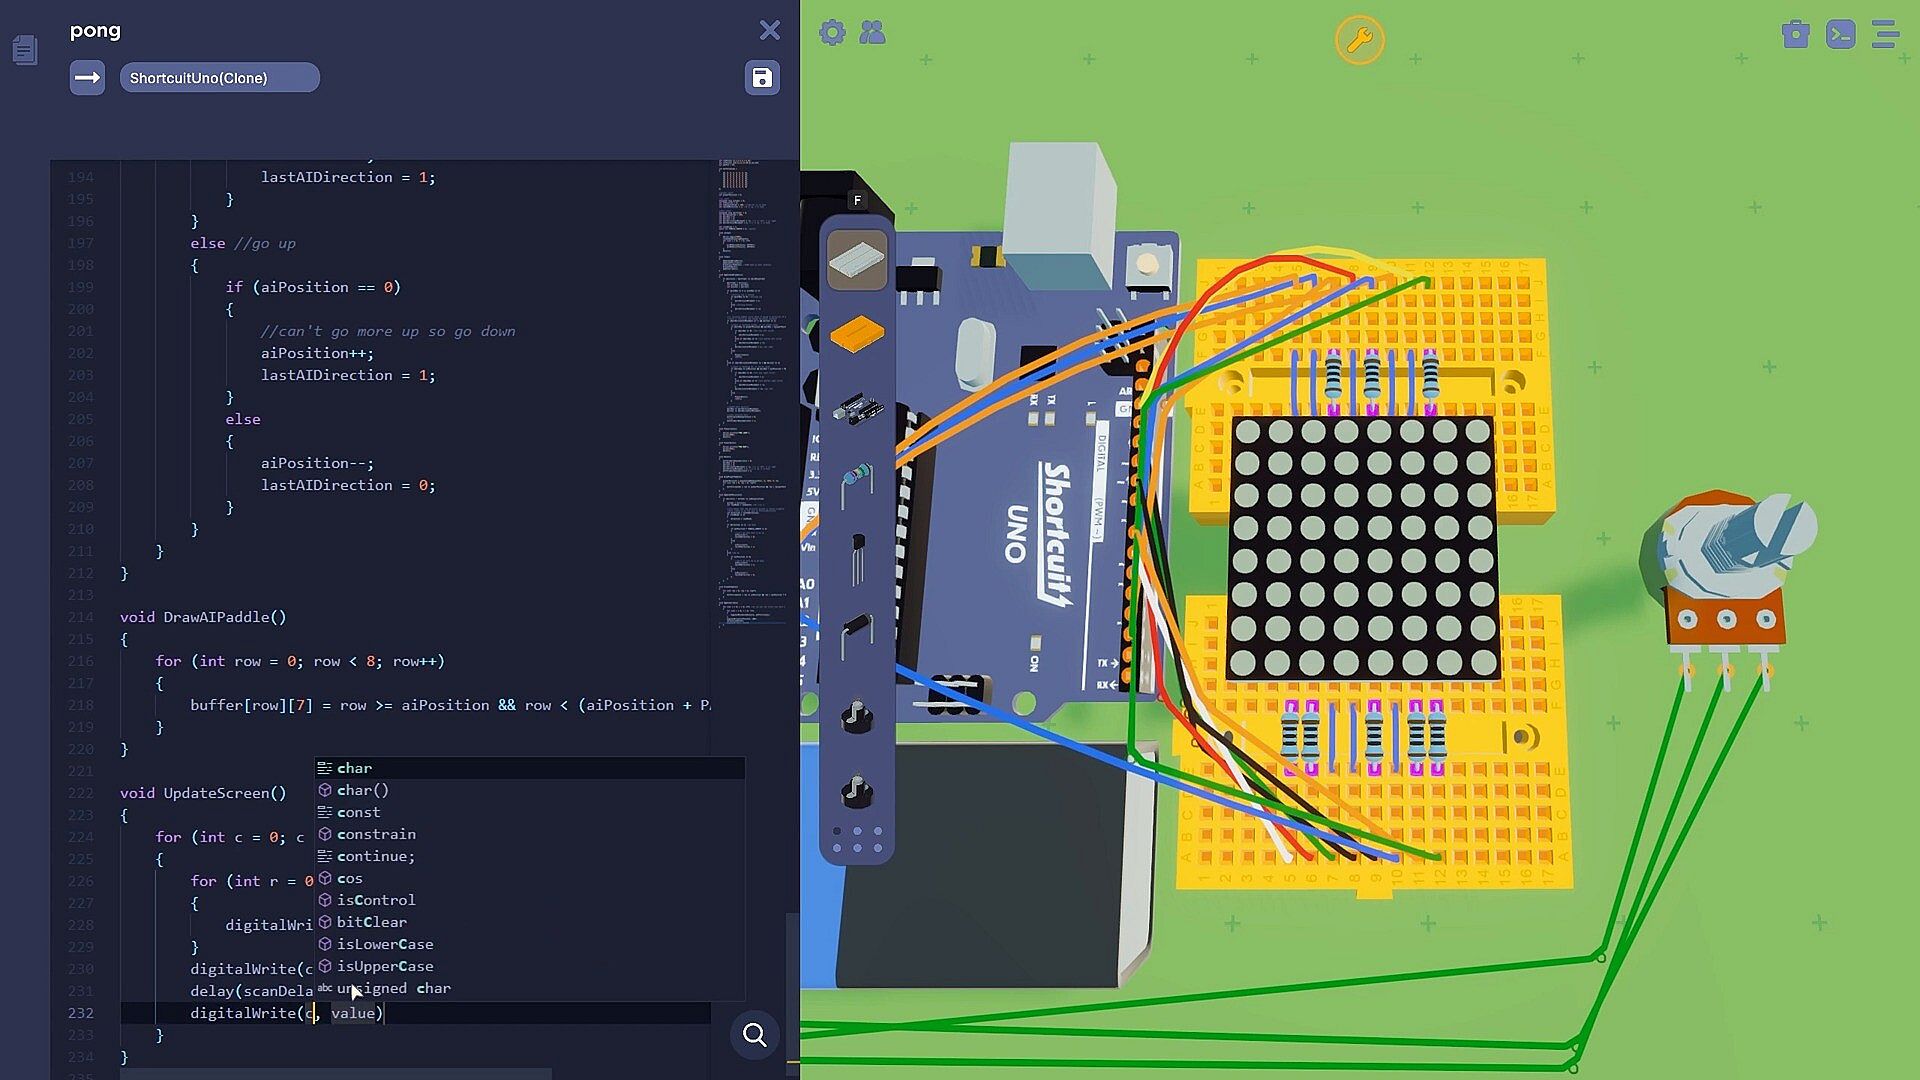This screenshot has height=1080, width=1920.
Task: Open the settings gear icon
Action: (832, 33)
